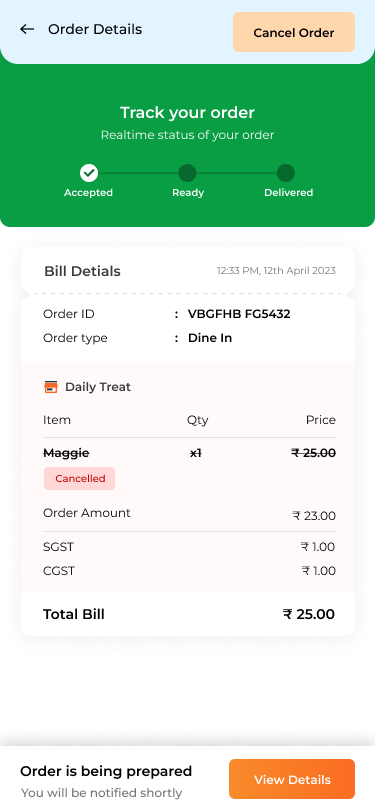Screen dimensions: 375x812
Task: Click the Total Bill amount ₹ 25.00
Action: tap(309, 614)
